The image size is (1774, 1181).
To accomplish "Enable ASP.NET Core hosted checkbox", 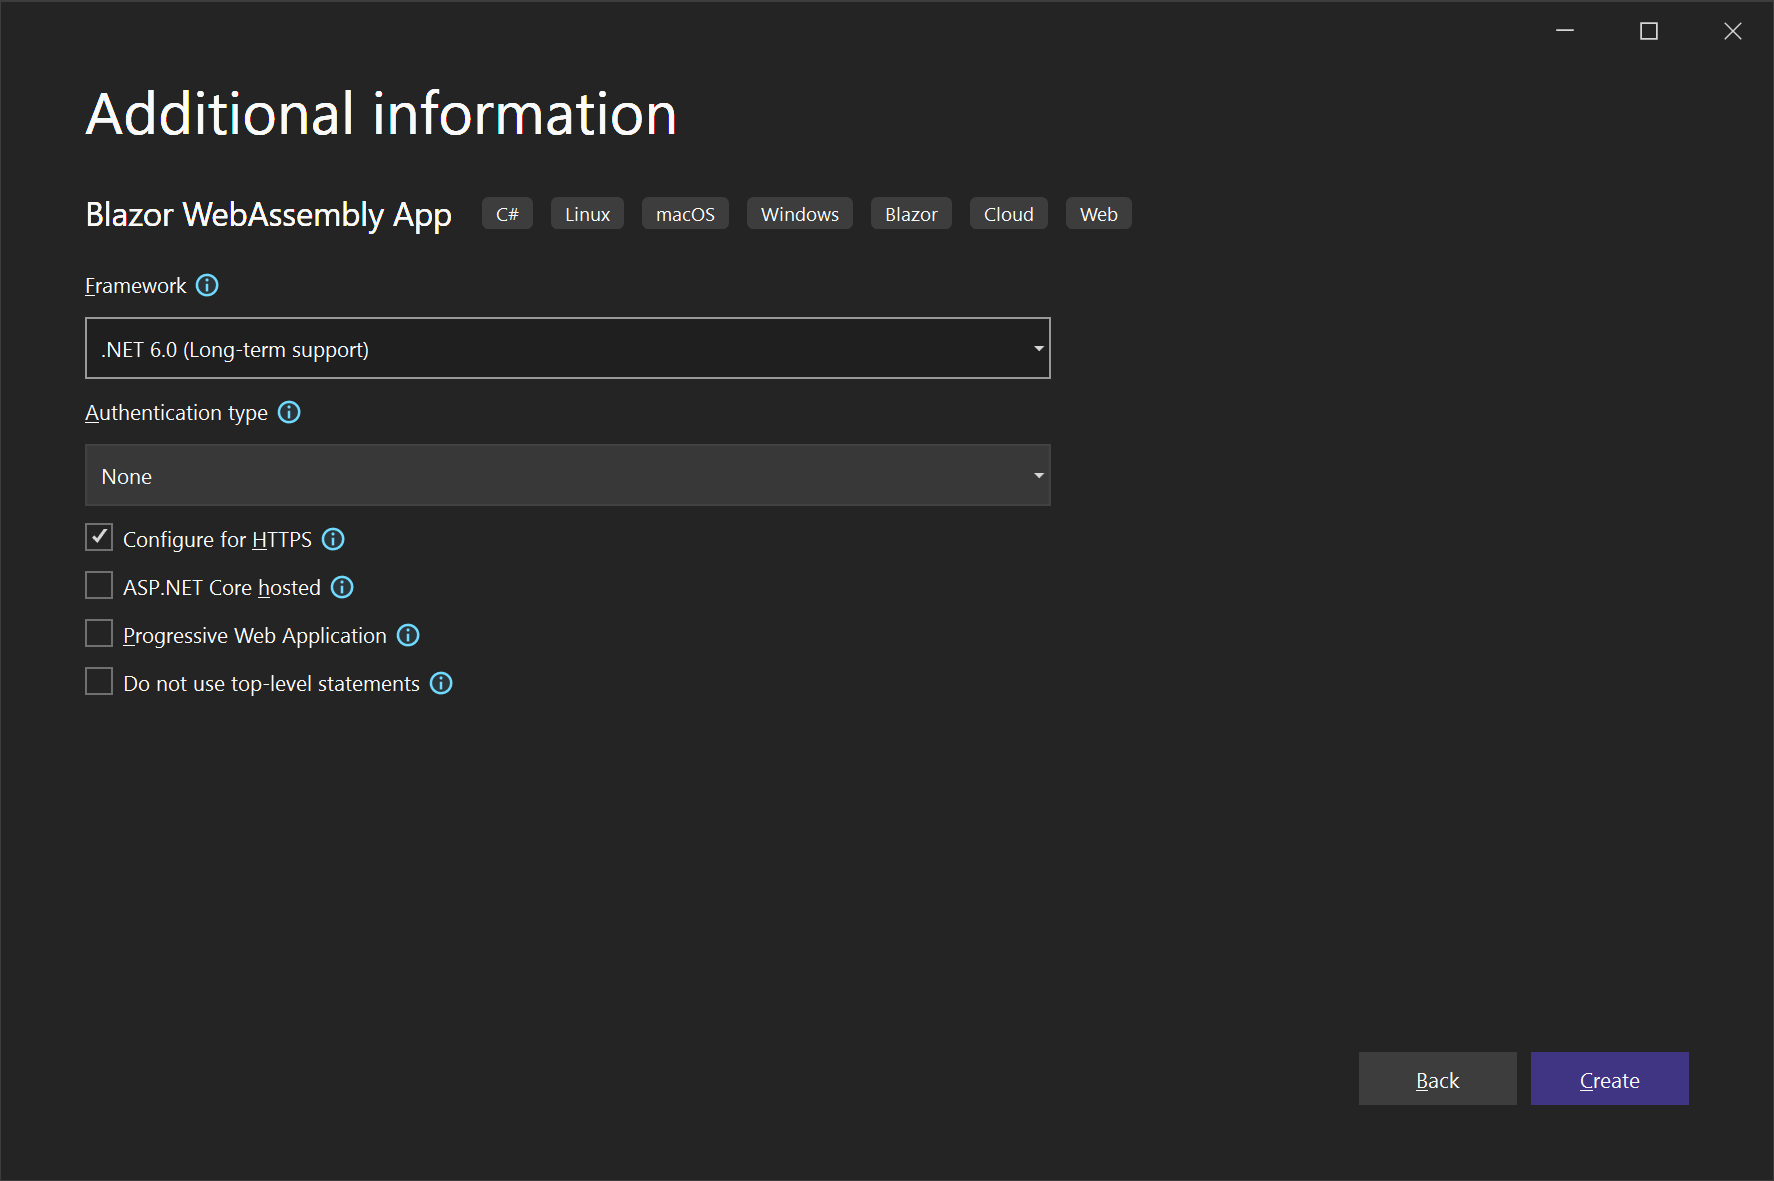I will click(99, 585).
